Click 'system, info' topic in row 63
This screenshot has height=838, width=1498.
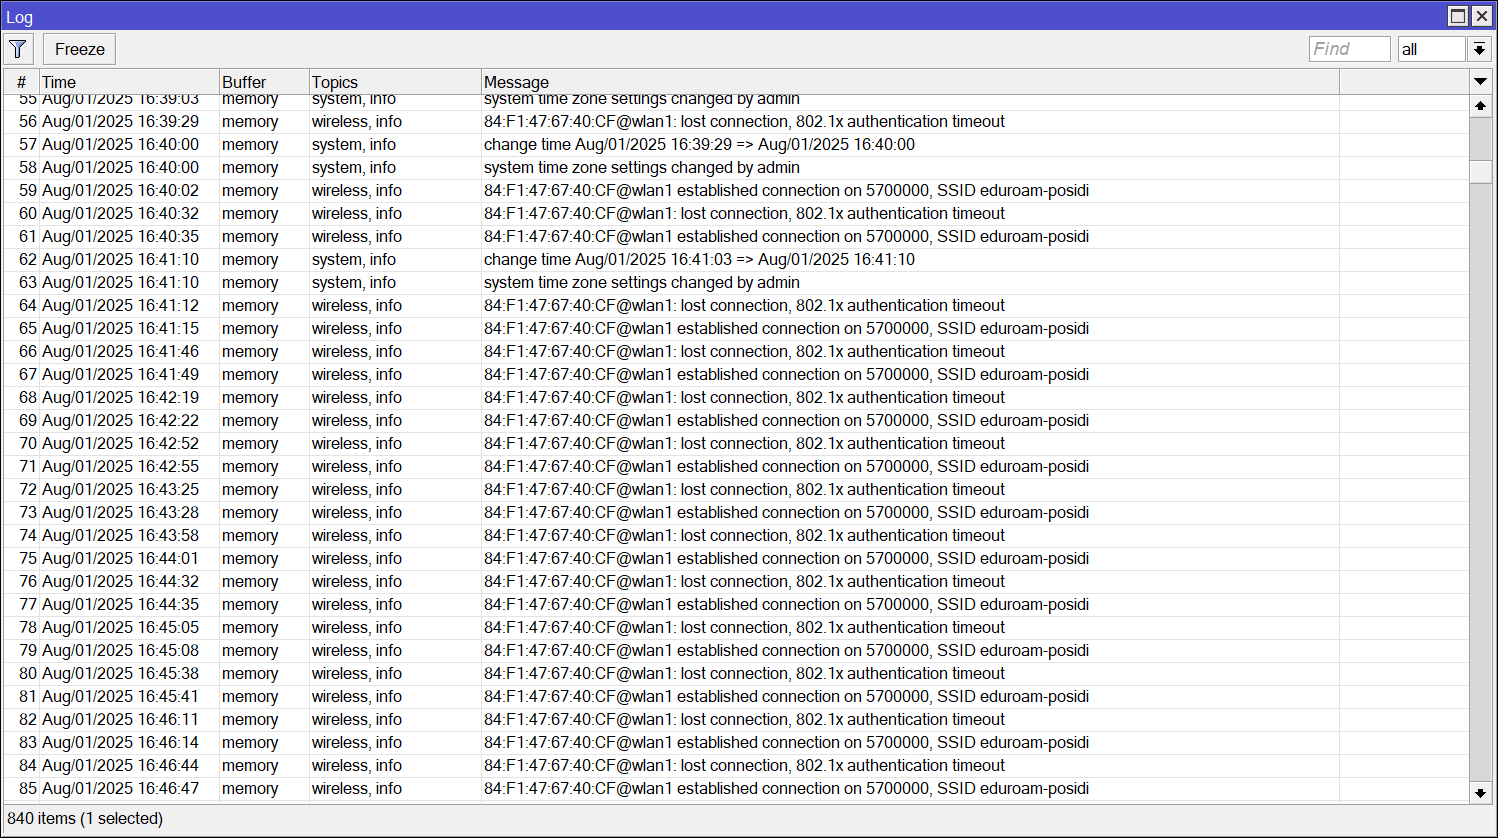[354, 282]
